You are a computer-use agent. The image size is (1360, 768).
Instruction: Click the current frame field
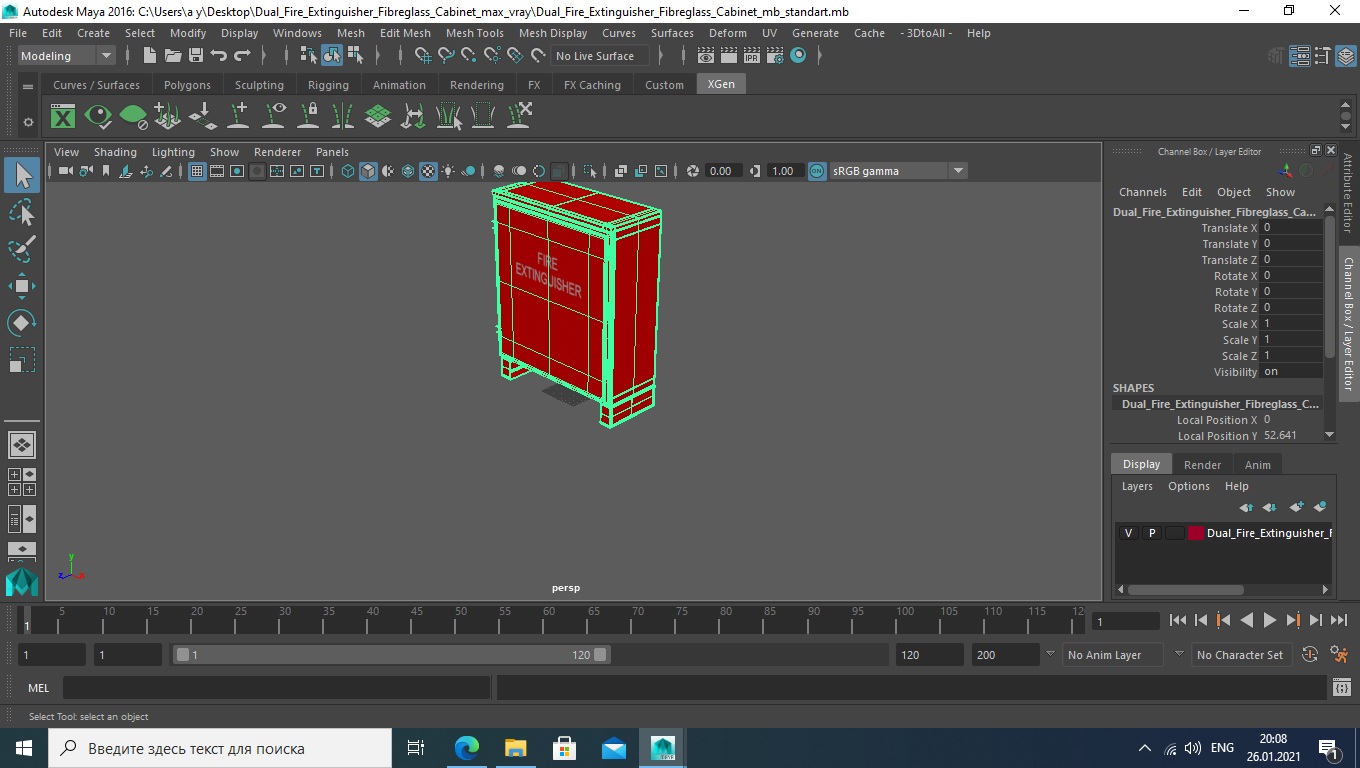tap(1125, 621)
